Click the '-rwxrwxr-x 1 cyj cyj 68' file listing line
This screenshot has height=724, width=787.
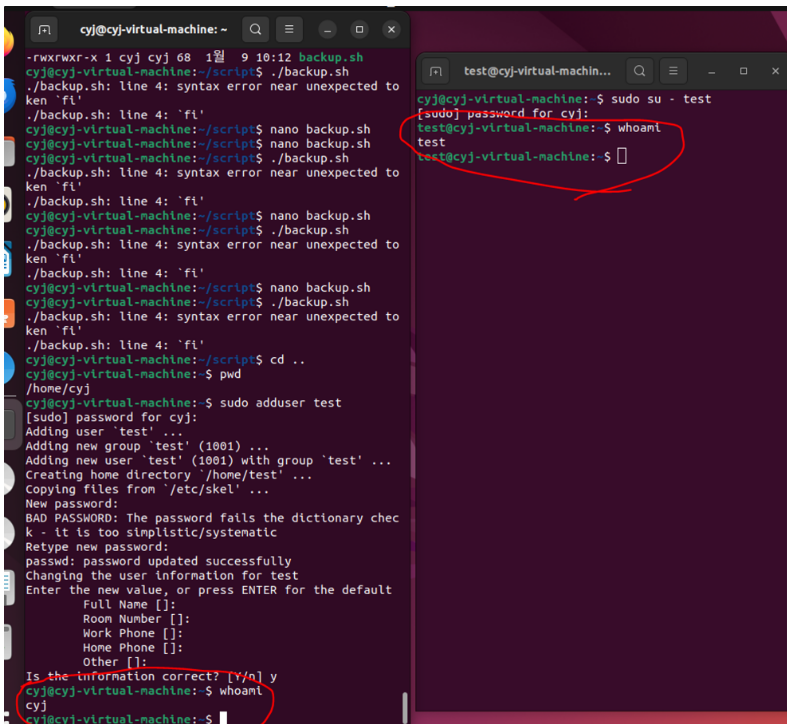coord(194,57)
